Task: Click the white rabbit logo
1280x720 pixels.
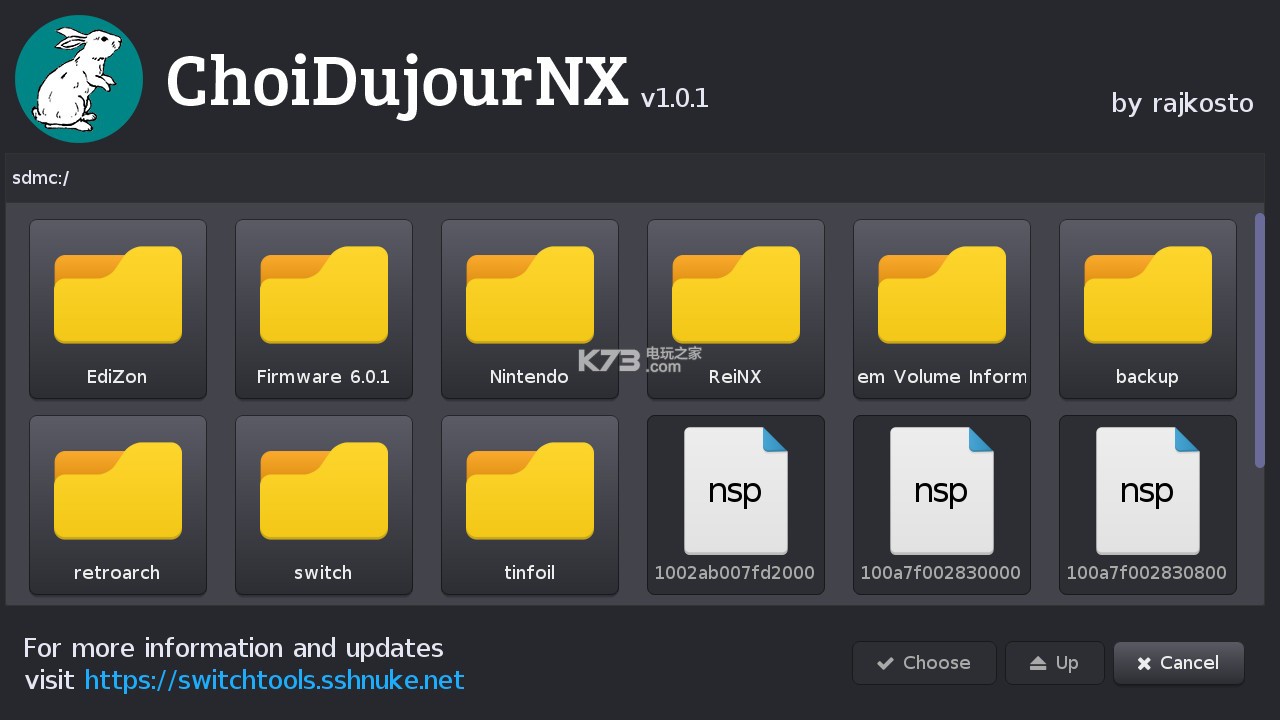Action: click(79, 79)
